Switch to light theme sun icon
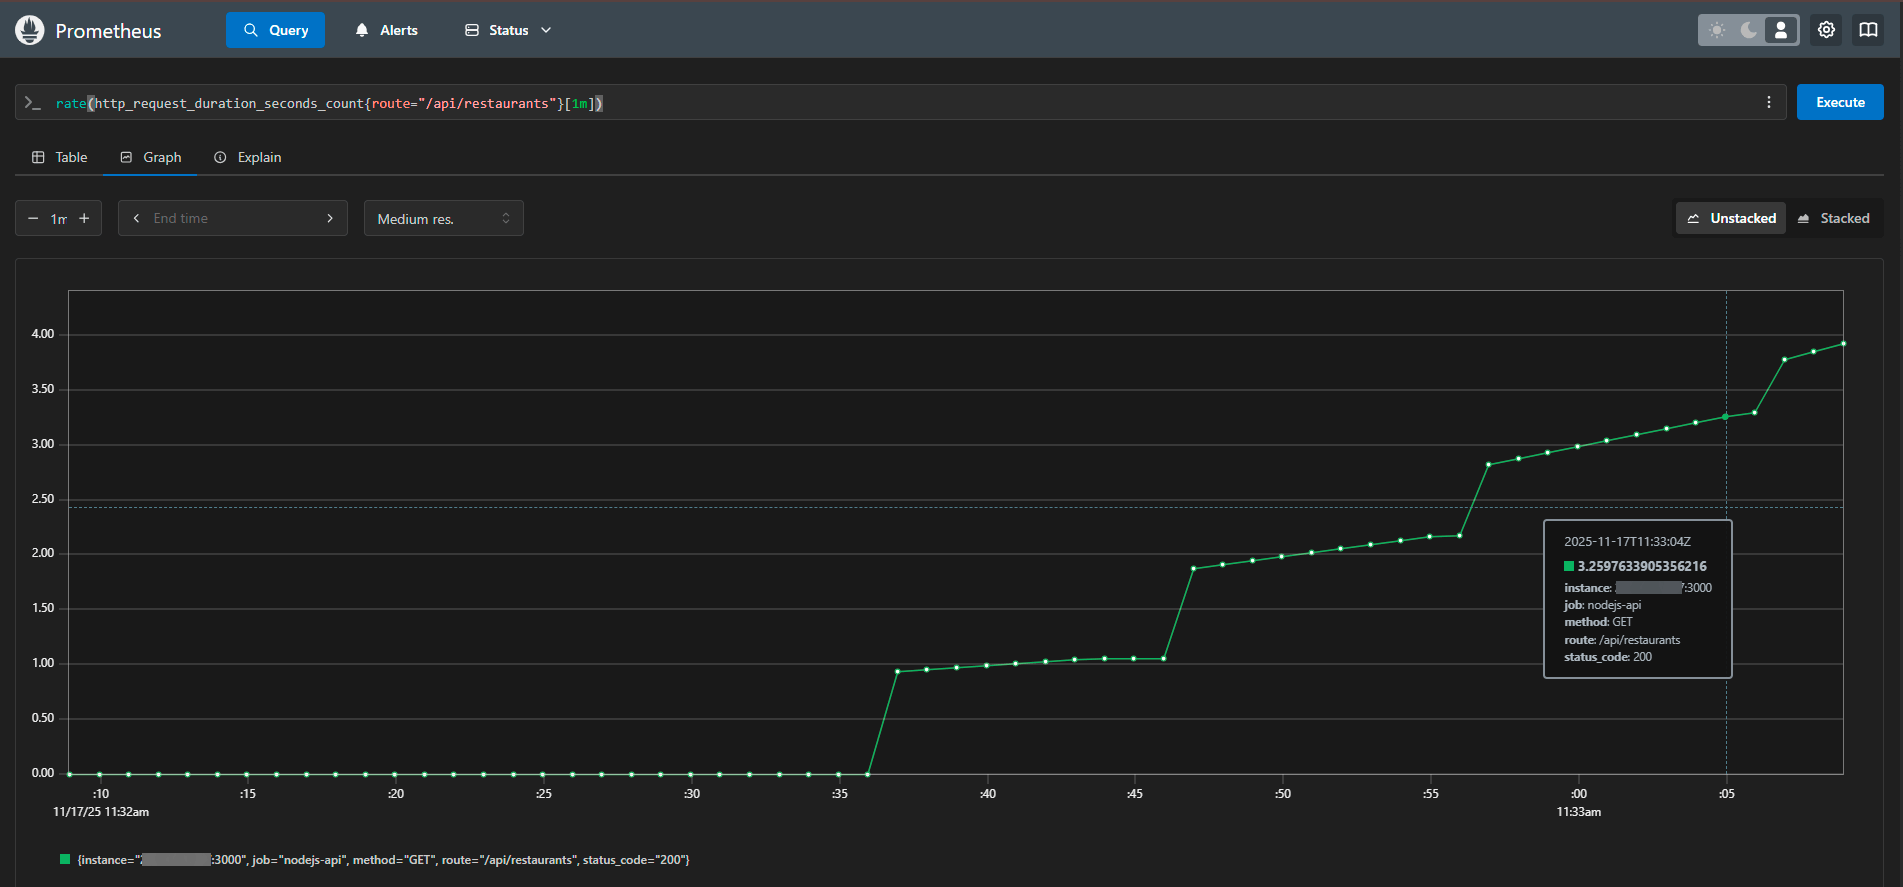This screenshot has height=887, width=1903. click(1717, 30)
